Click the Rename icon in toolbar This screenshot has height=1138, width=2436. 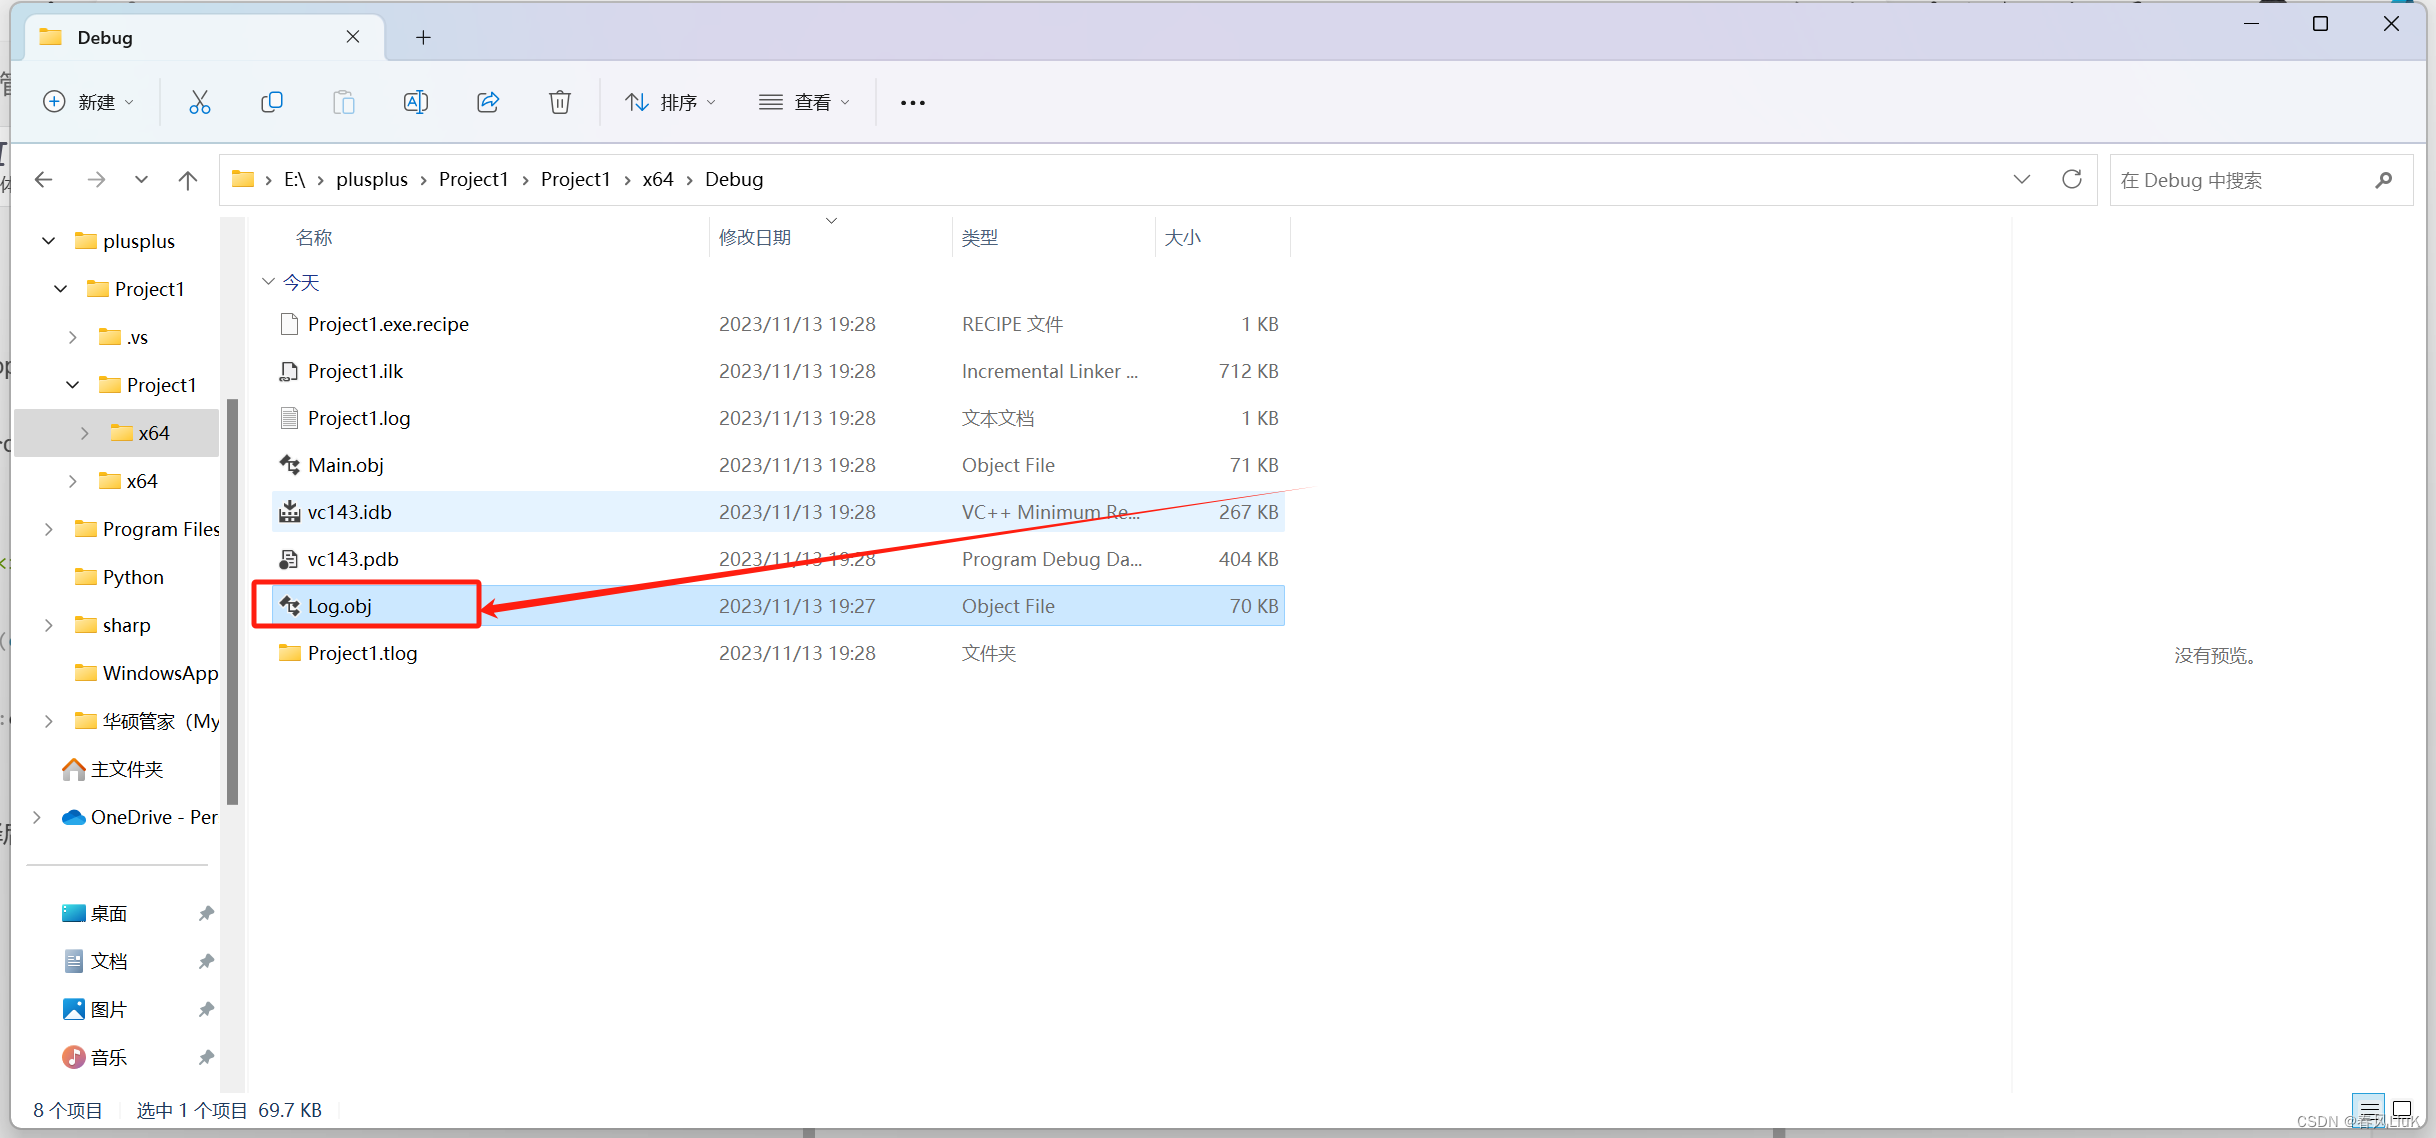tap(416, 102)
